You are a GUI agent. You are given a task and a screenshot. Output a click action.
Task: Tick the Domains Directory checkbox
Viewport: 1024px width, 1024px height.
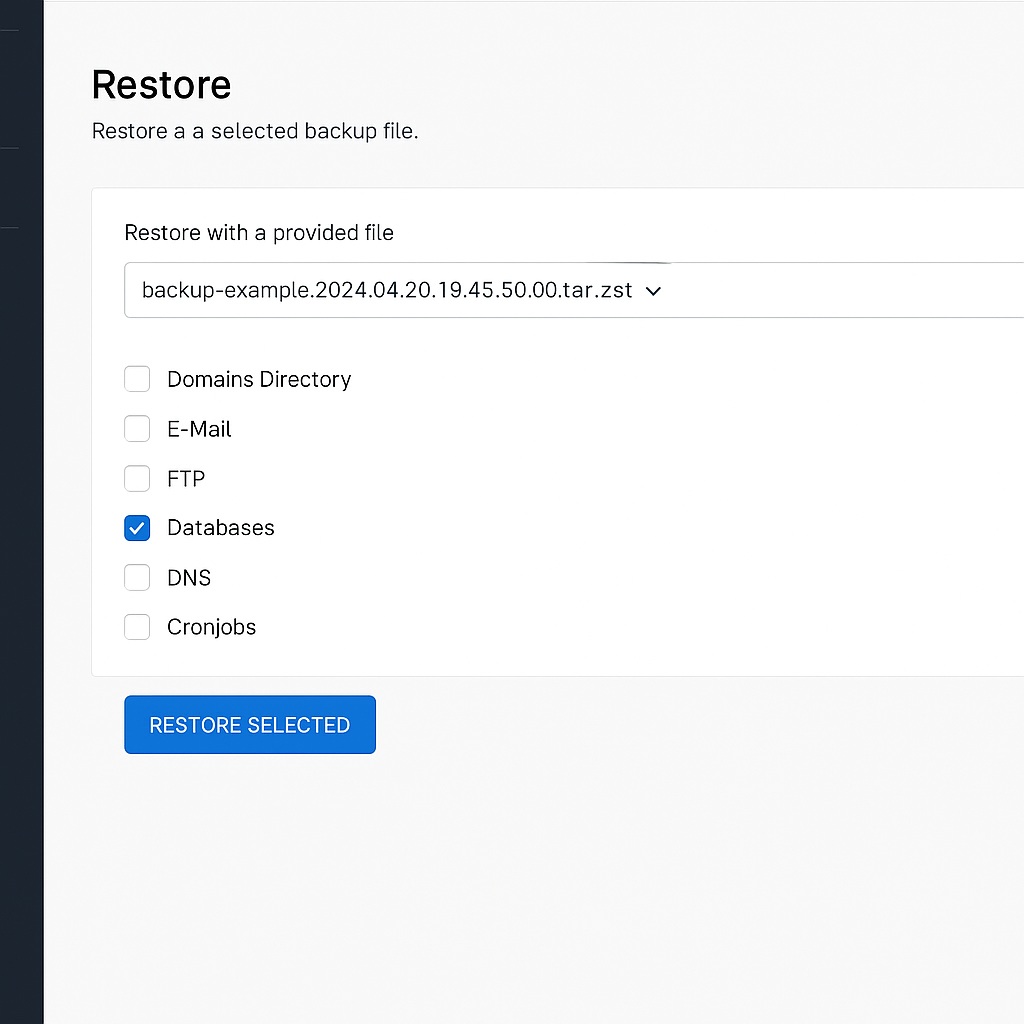tap(137, 379)
